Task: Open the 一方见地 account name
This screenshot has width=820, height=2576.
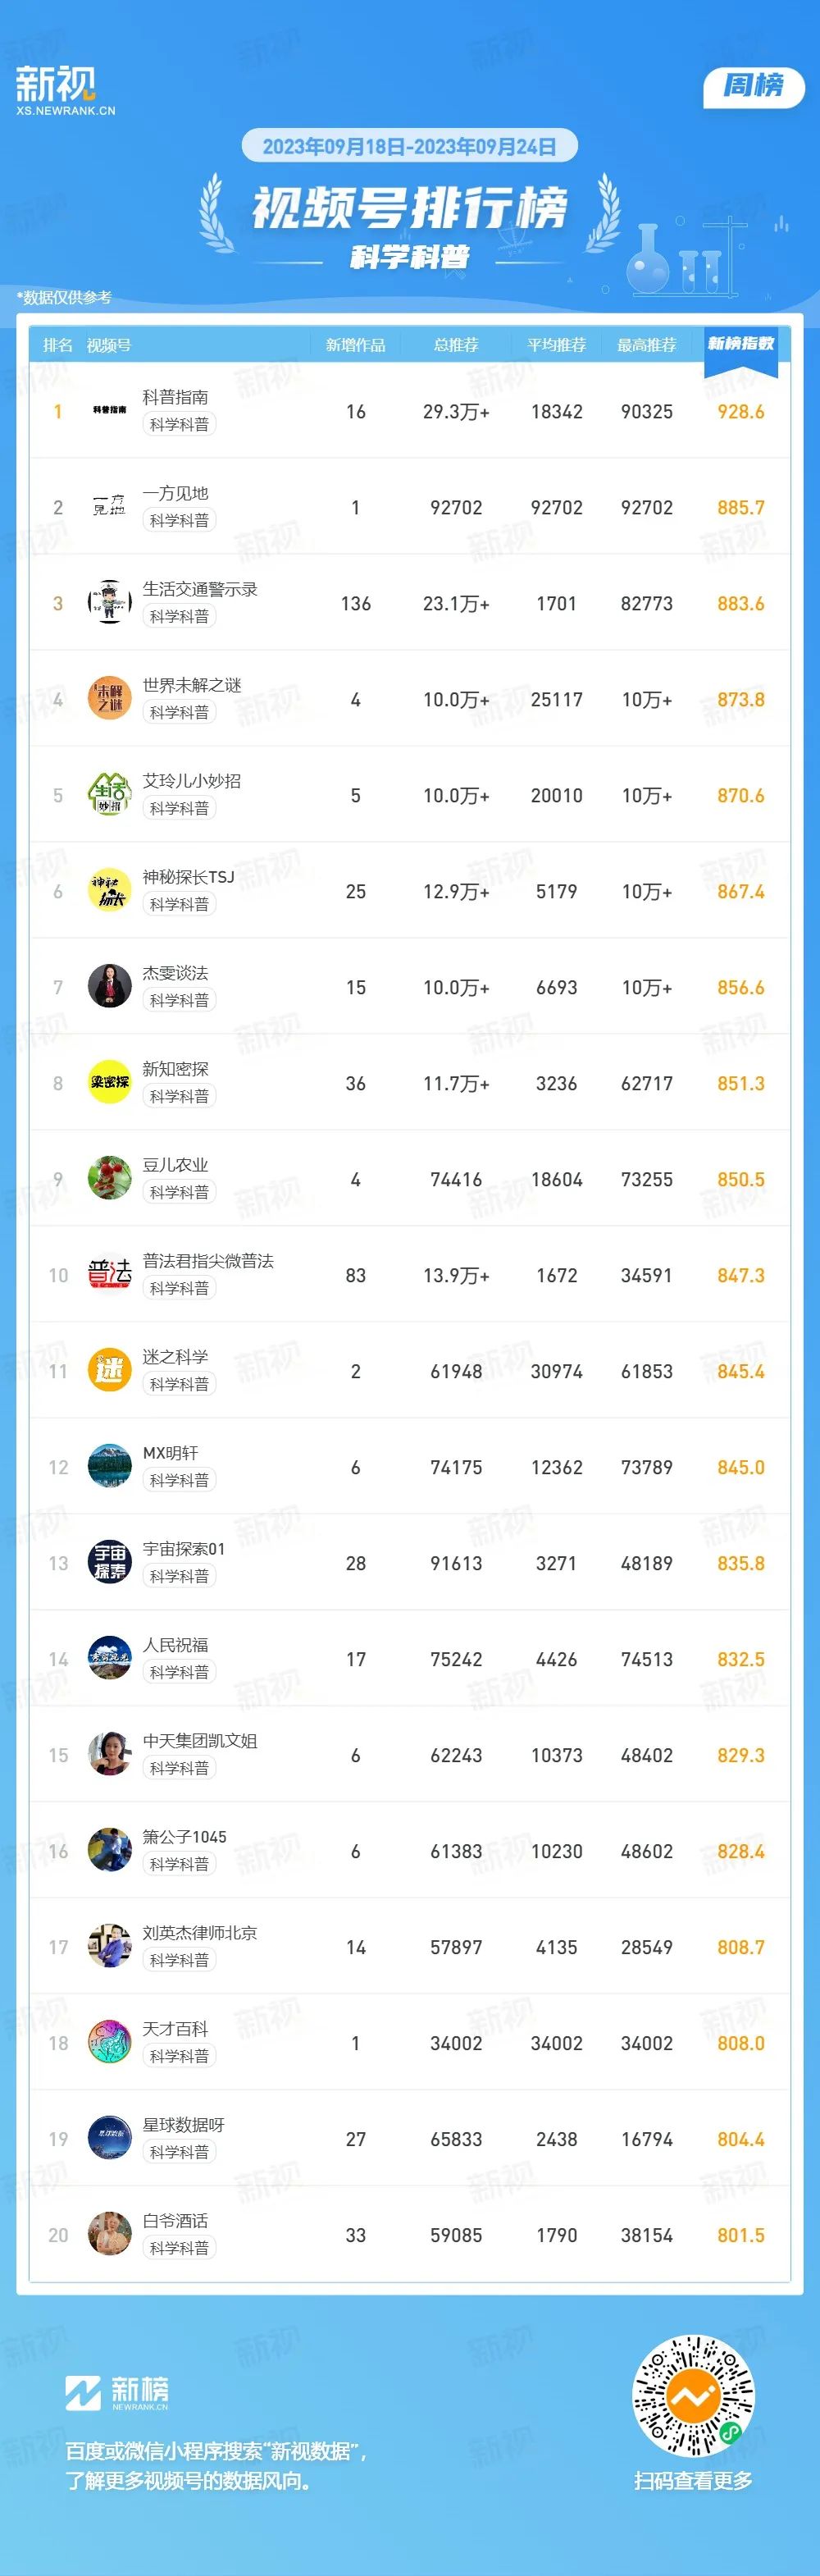Action: coord(175,493)
